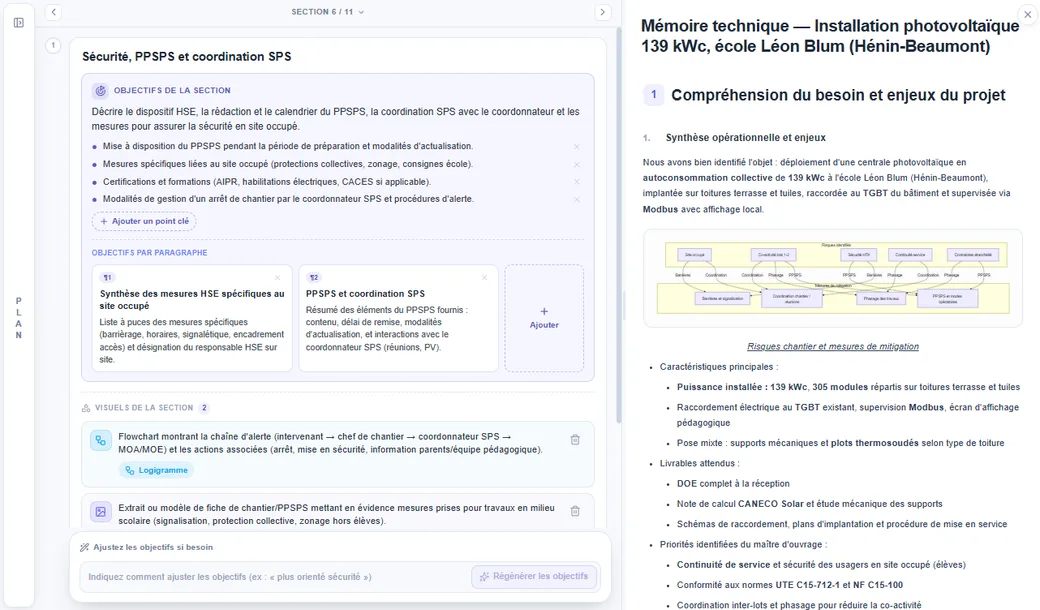Viewport: 1040px width, 610px height.
Task: Click the image visual type icon
Action: tap(101, 512)
